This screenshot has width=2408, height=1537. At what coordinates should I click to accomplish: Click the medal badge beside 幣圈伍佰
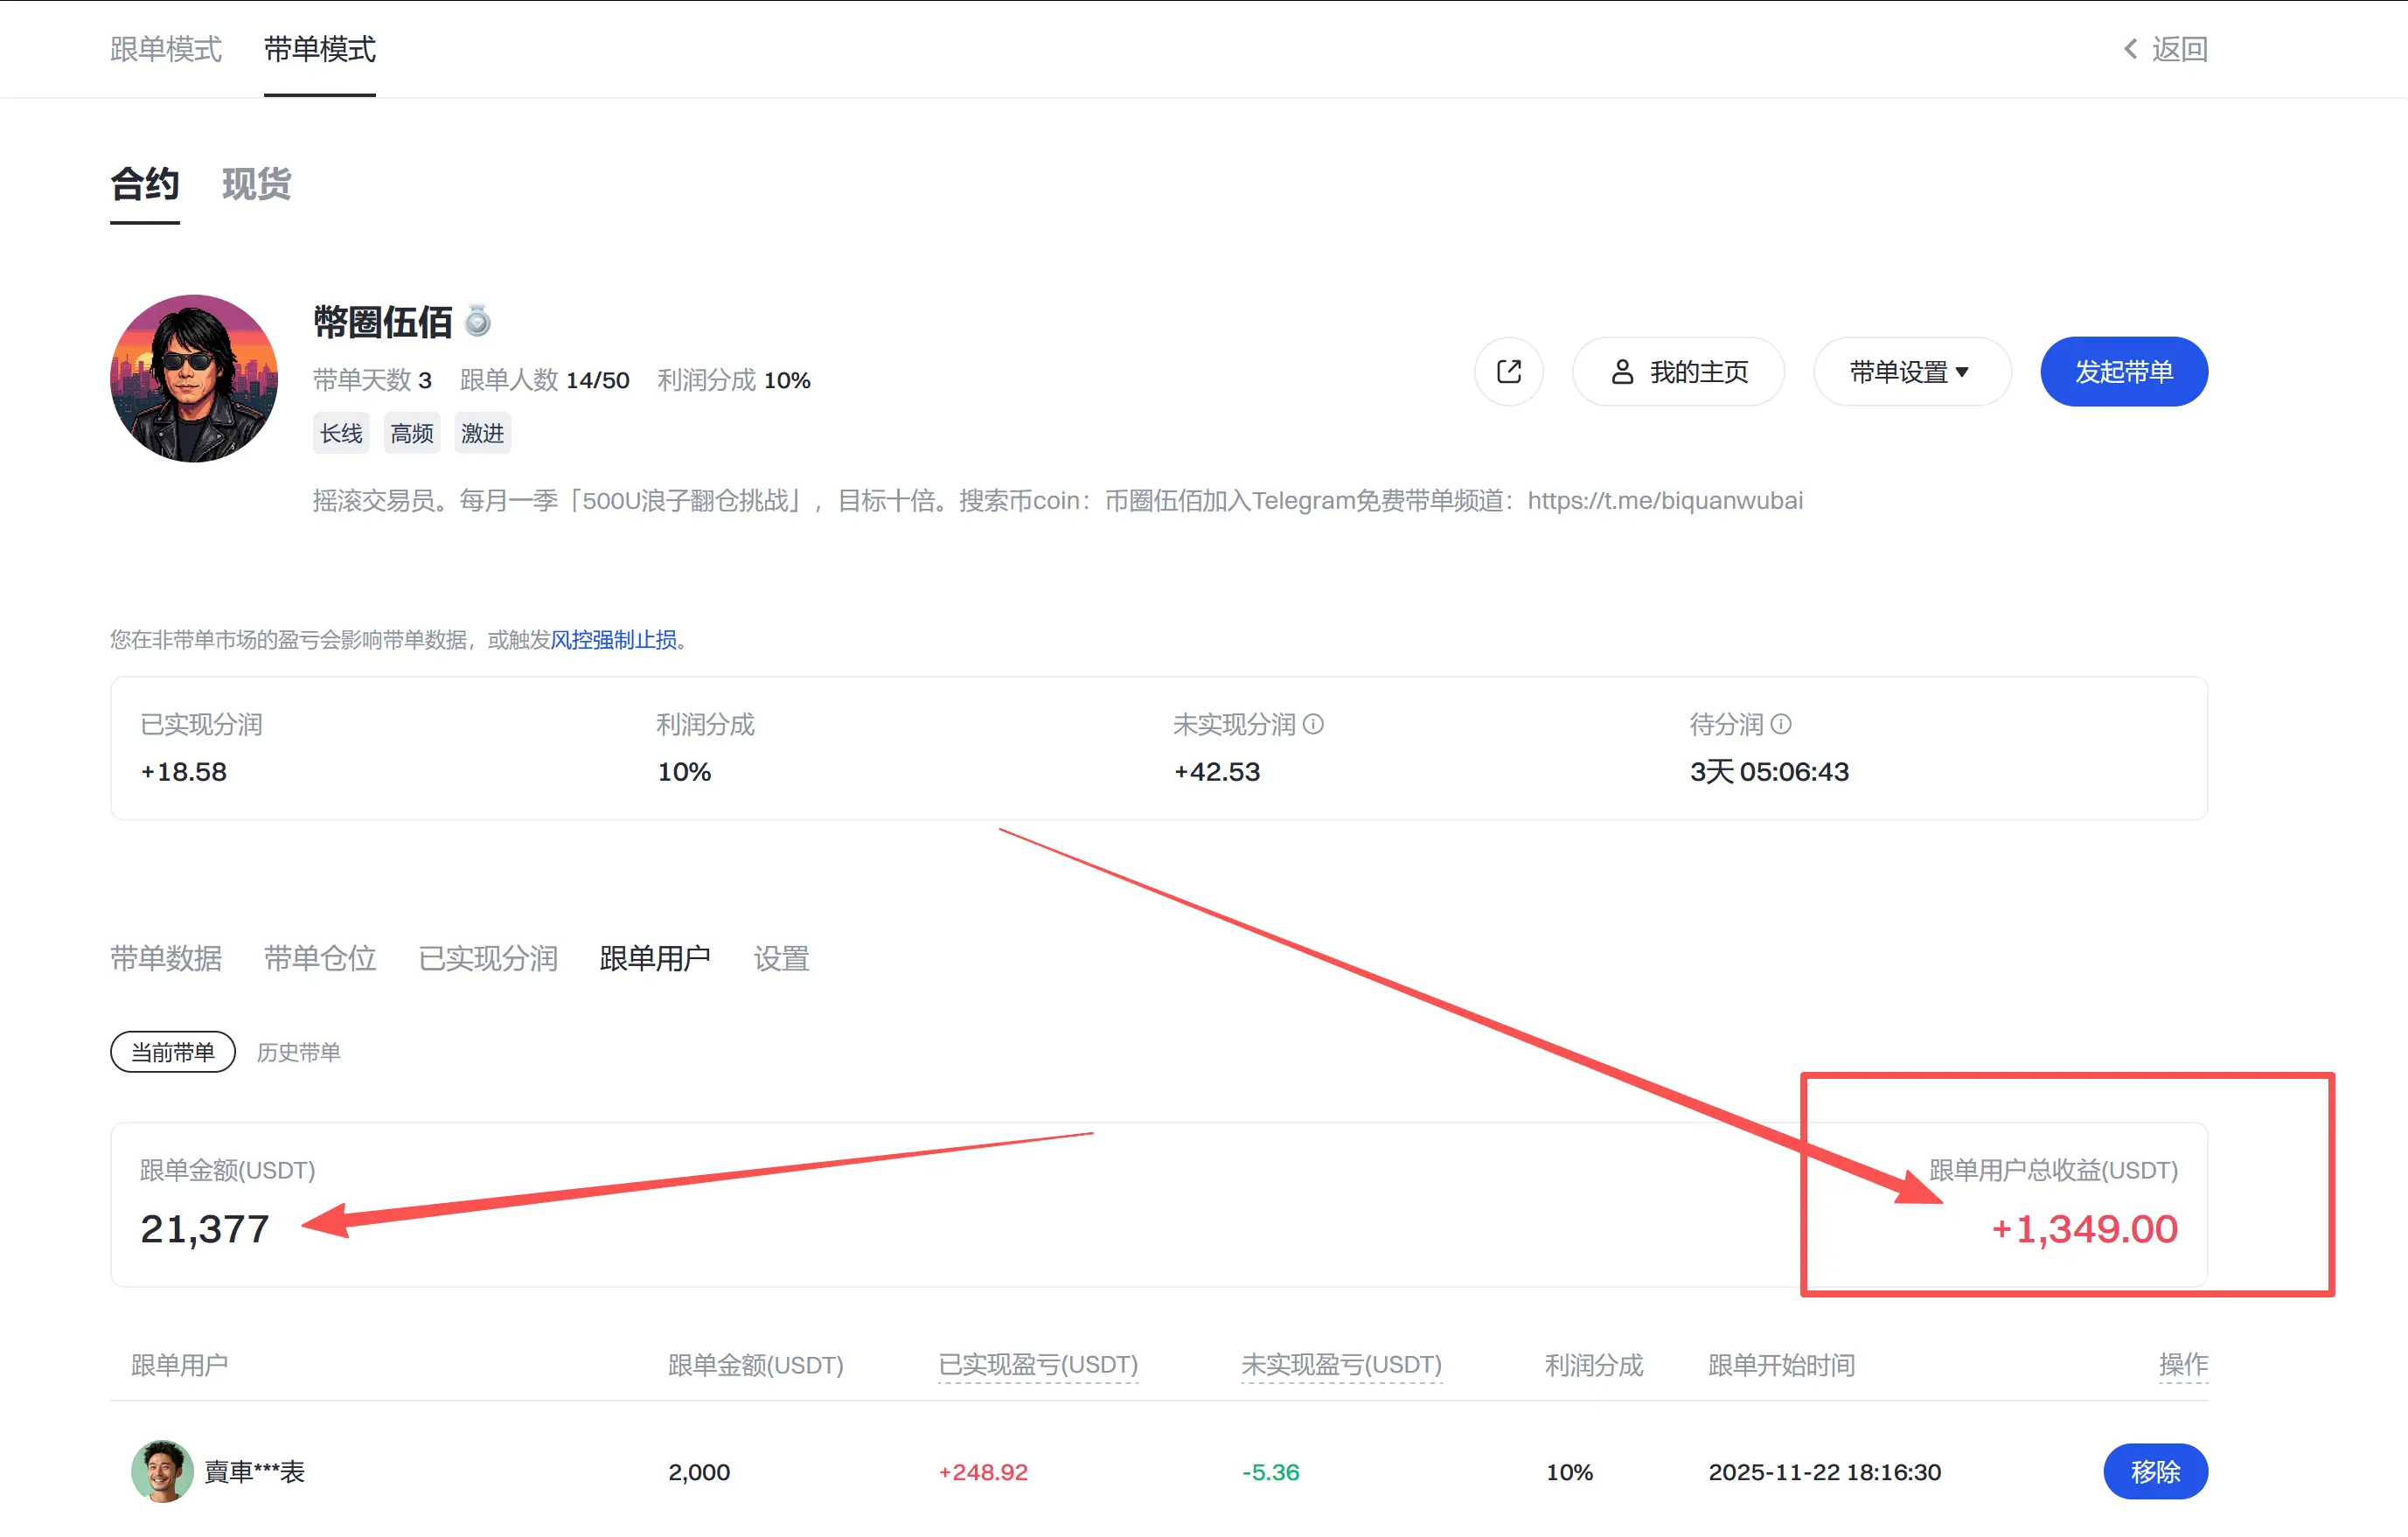tap(478, 321)
